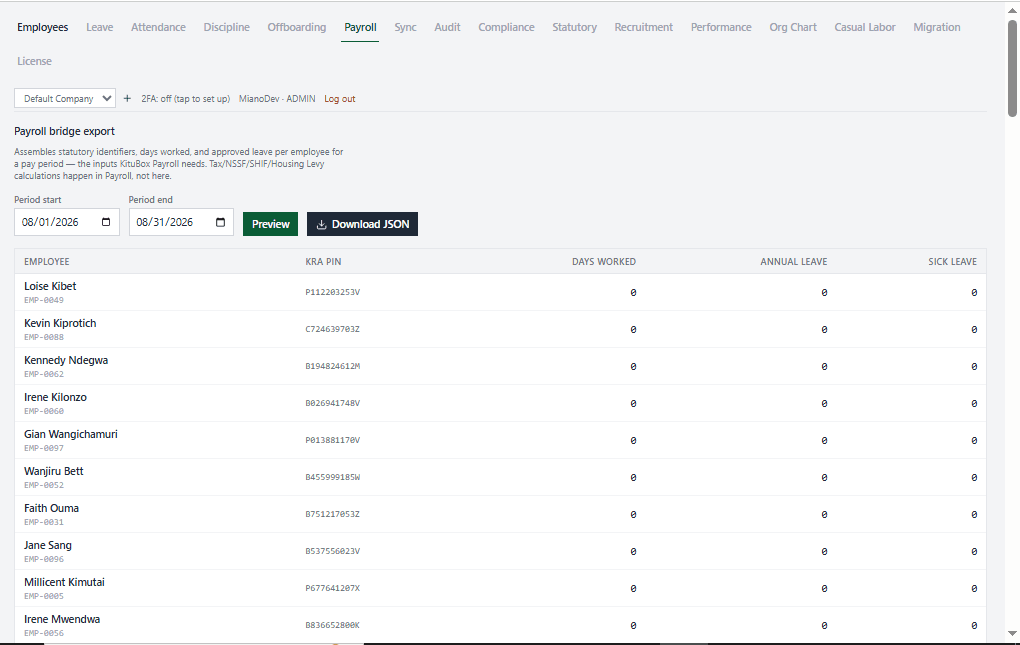This screenshot has width=1020, height=645.
Task: Click KRA PIN P112203253V
Action: click(x=332, y=293)
